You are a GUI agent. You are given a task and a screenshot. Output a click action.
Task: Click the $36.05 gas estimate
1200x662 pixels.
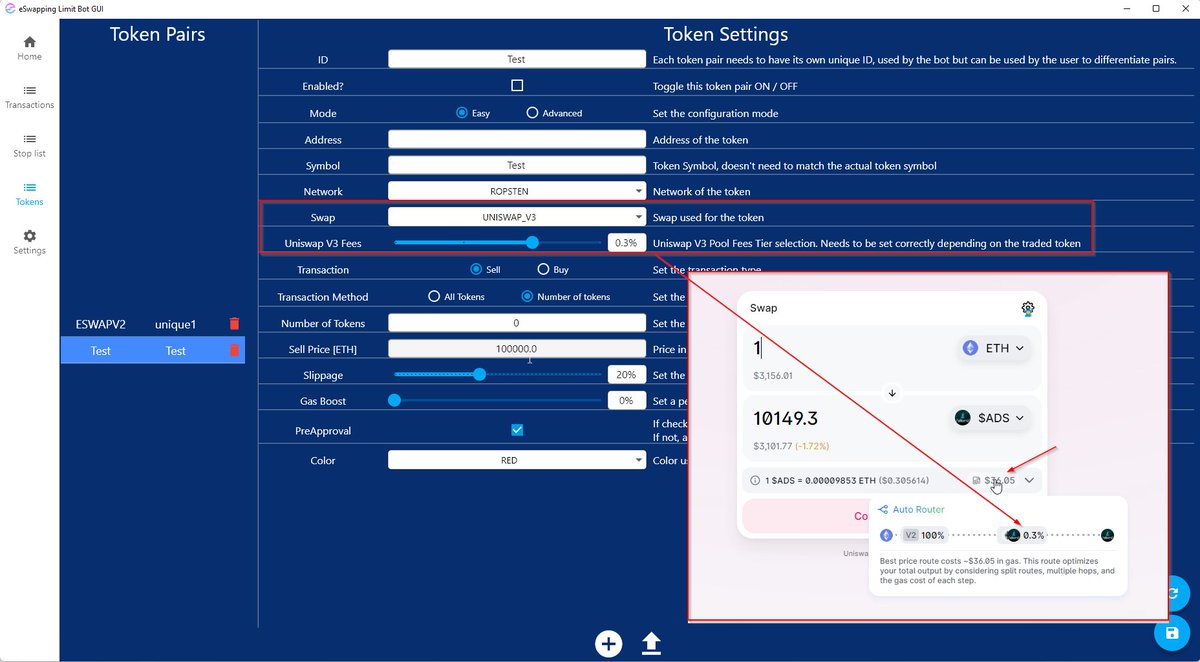point(993,480)
